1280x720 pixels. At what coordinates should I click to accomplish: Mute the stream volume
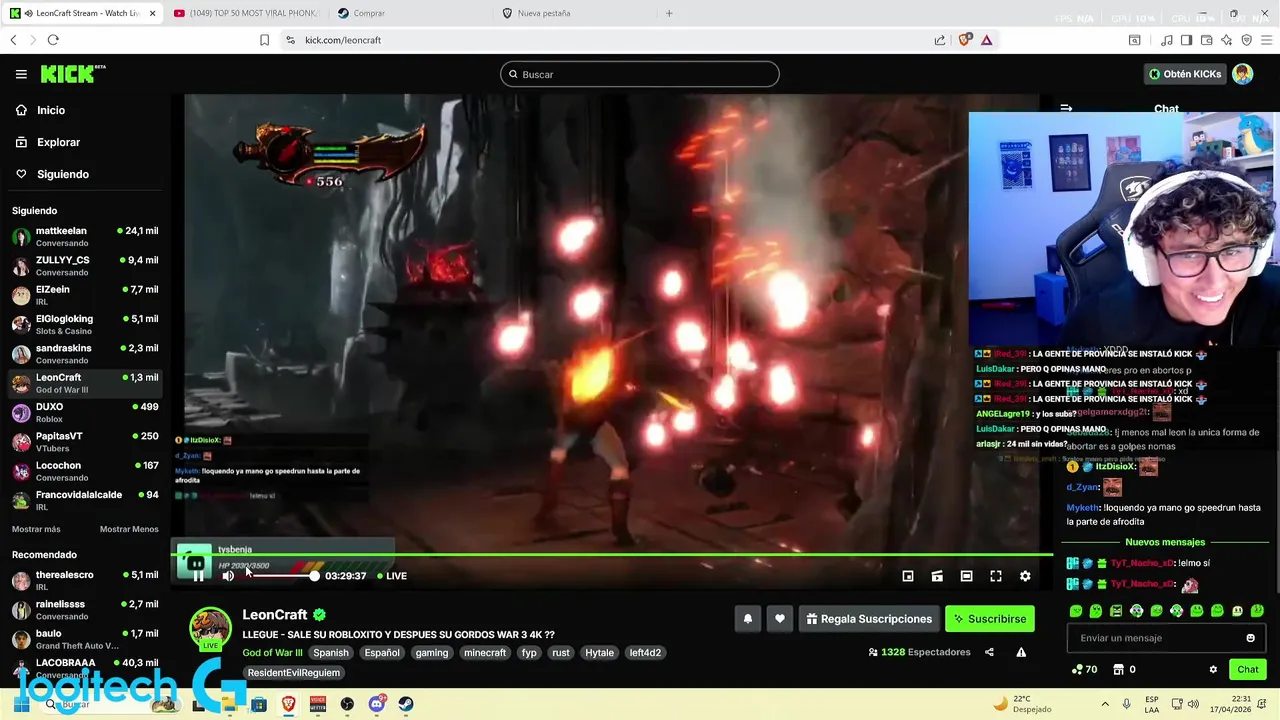pyautogui.click(x=228, y=576)
